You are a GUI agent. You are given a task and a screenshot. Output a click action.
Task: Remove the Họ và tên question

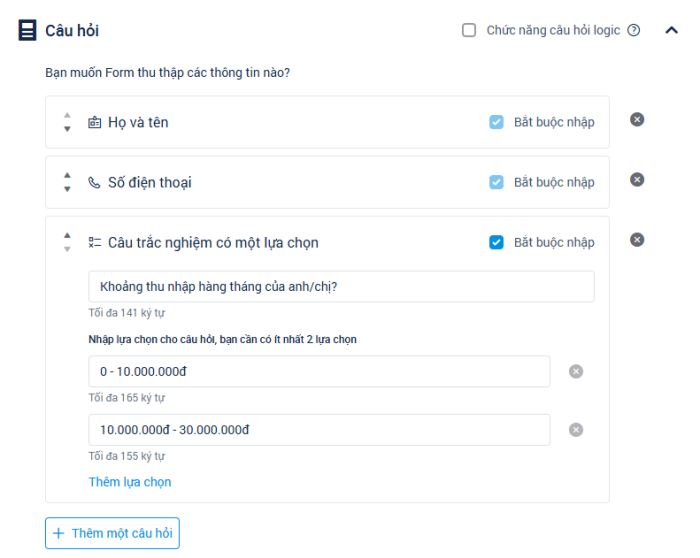(x=637, y=120)
